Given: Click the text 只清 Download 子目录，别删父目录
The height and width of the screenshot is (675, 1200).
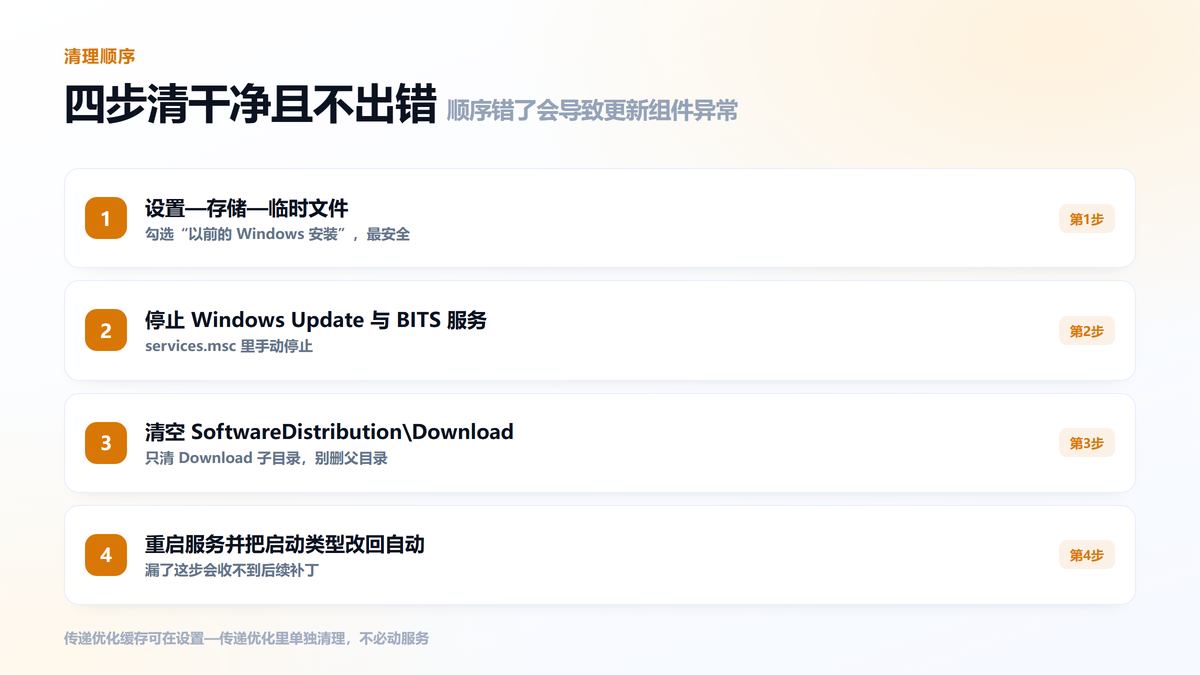Looking at the screenshot, I should click(266, 458).
